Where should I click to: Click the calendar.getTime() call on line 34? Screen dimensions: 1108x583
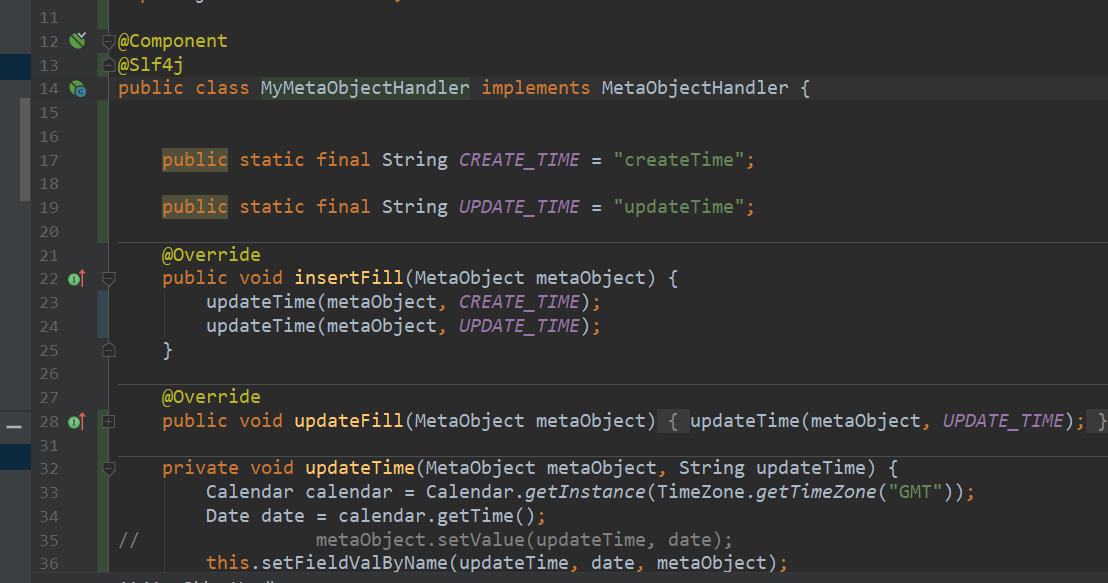436,516
